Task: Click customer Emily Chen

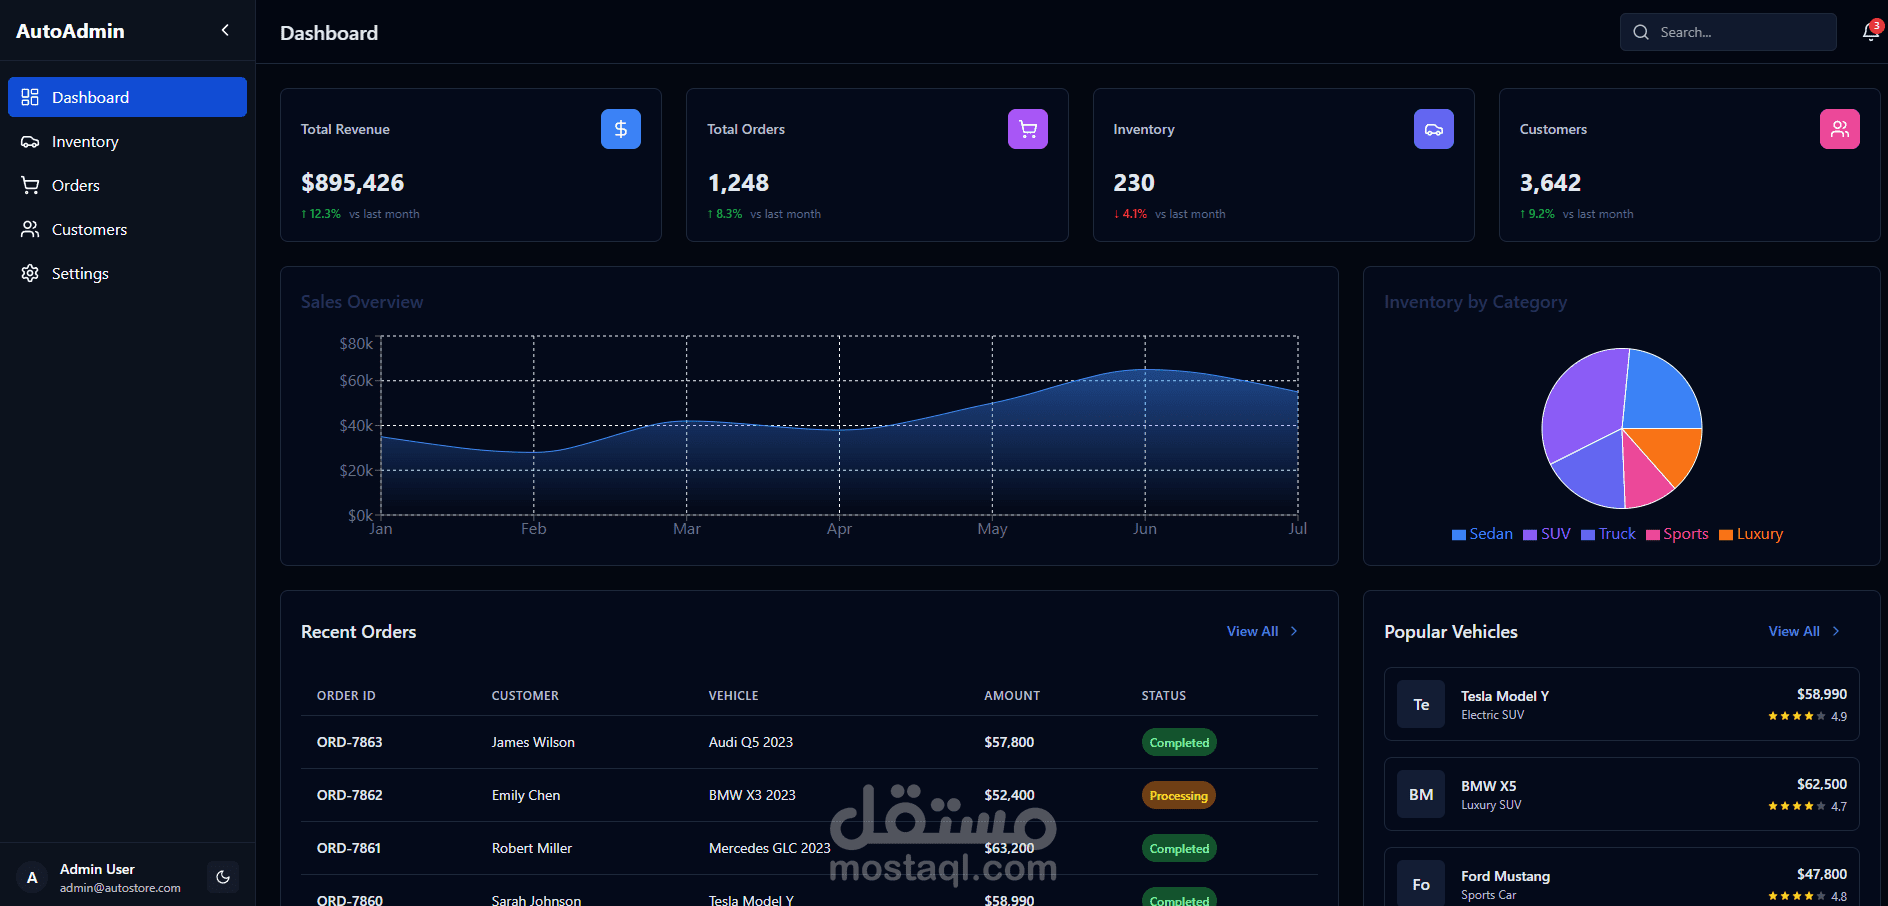Action: click(526, 795)
